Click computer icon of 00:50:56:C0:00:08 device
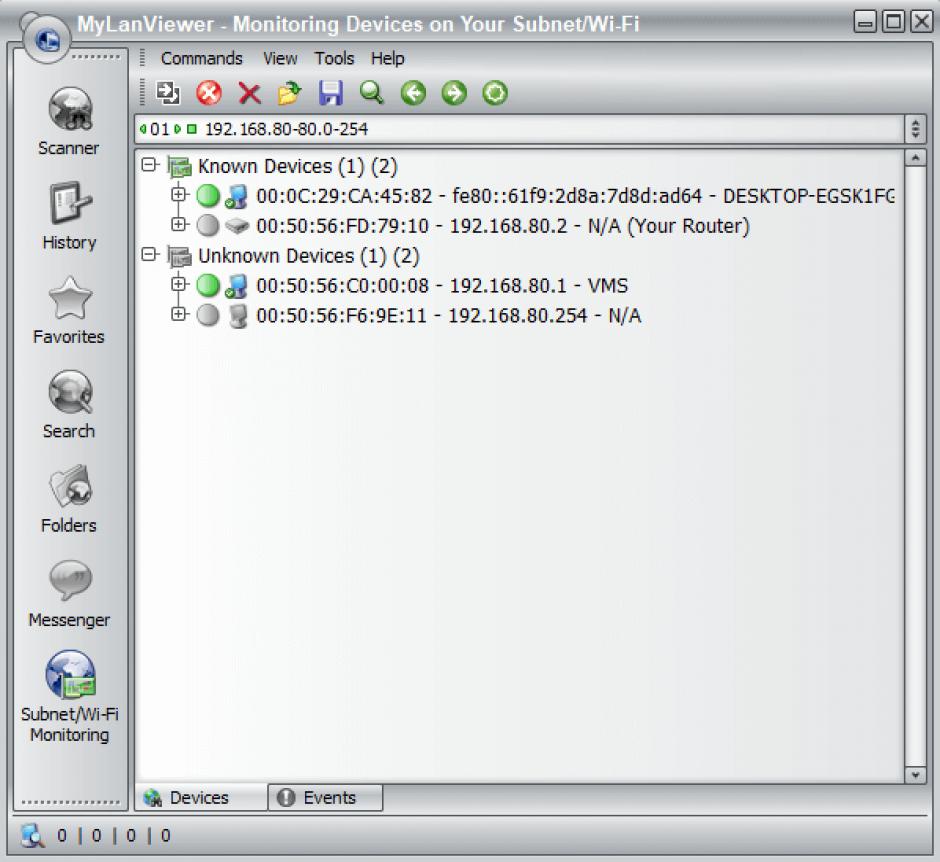Viewport: 940px width, 862px height. [x=236, y=286]
